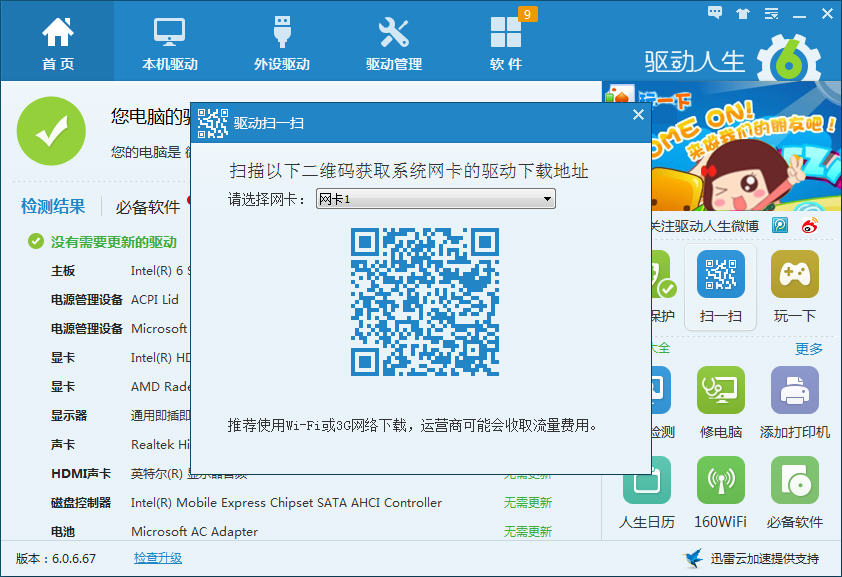Switch to 必备软件 tab
The width and height of the screenshot is (842, 577).
tap(148, 207)
